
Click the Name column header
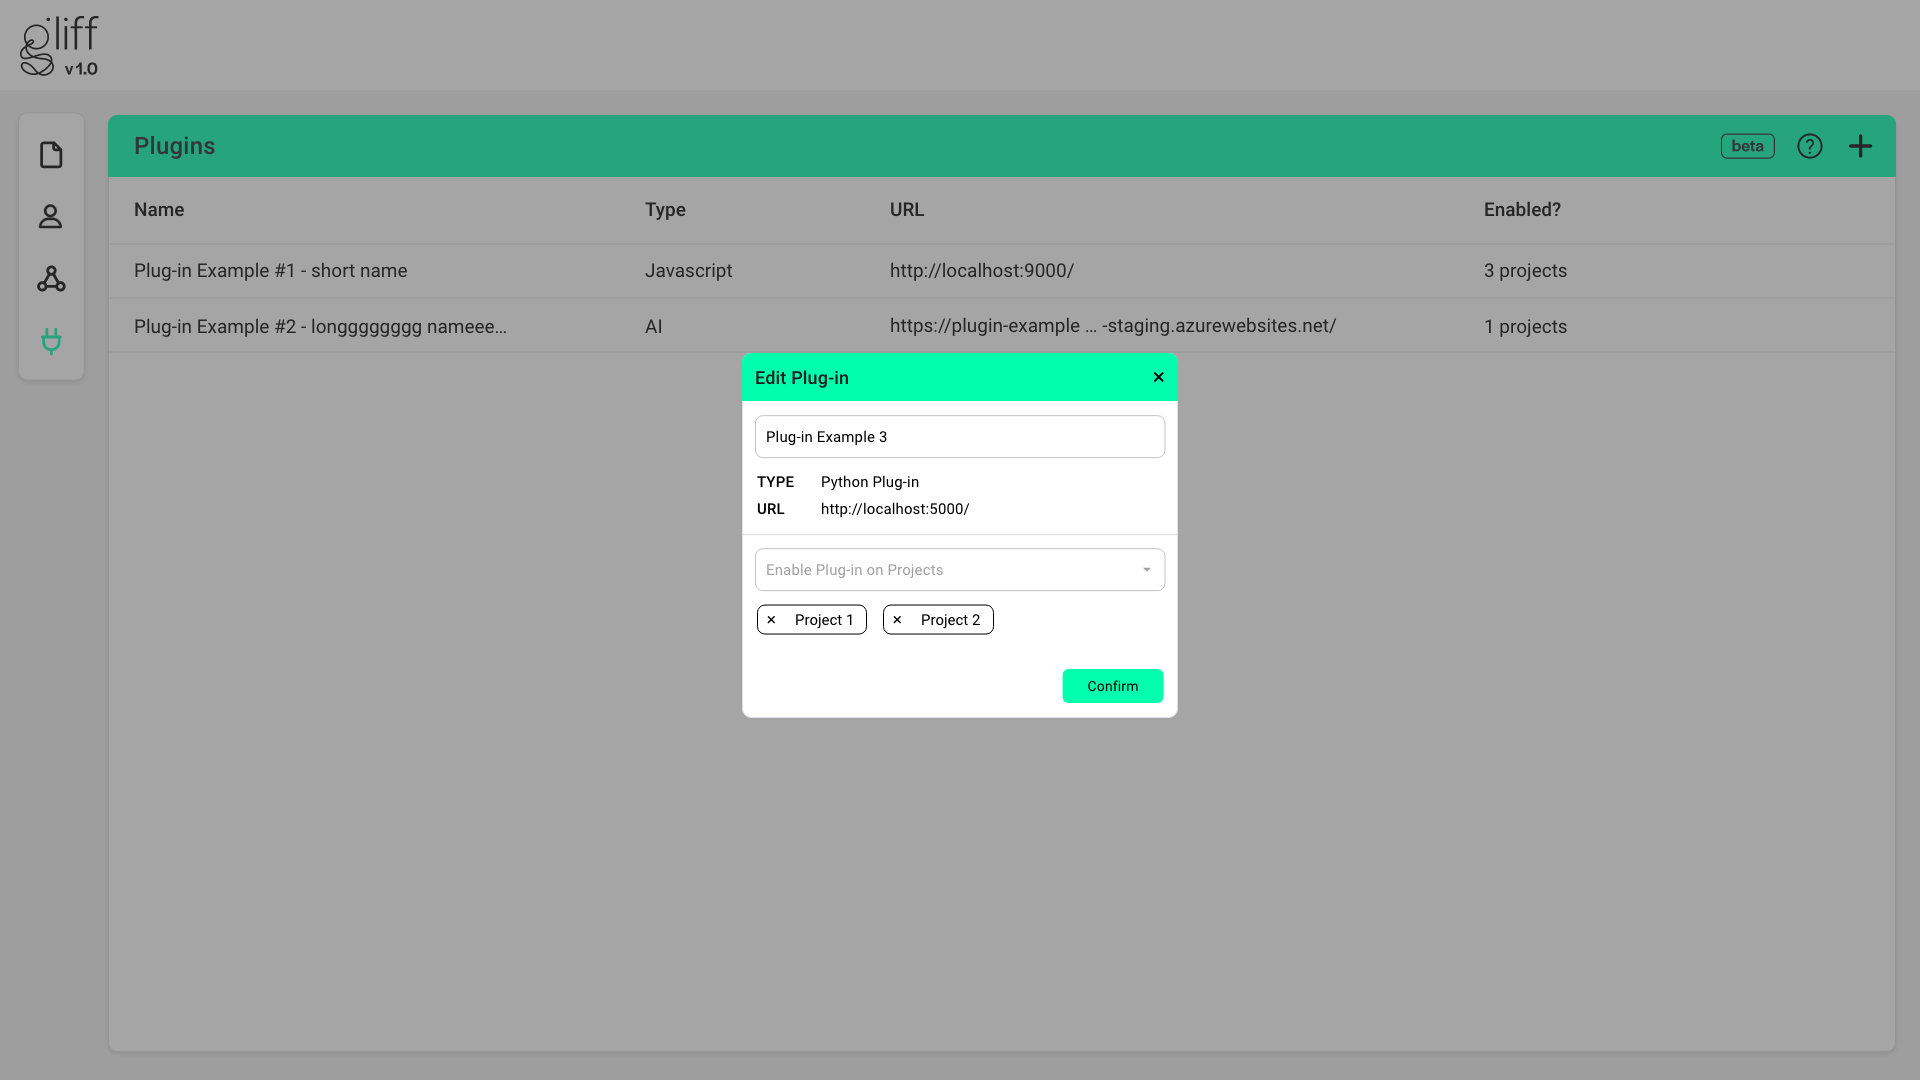[x=159, y=210]
